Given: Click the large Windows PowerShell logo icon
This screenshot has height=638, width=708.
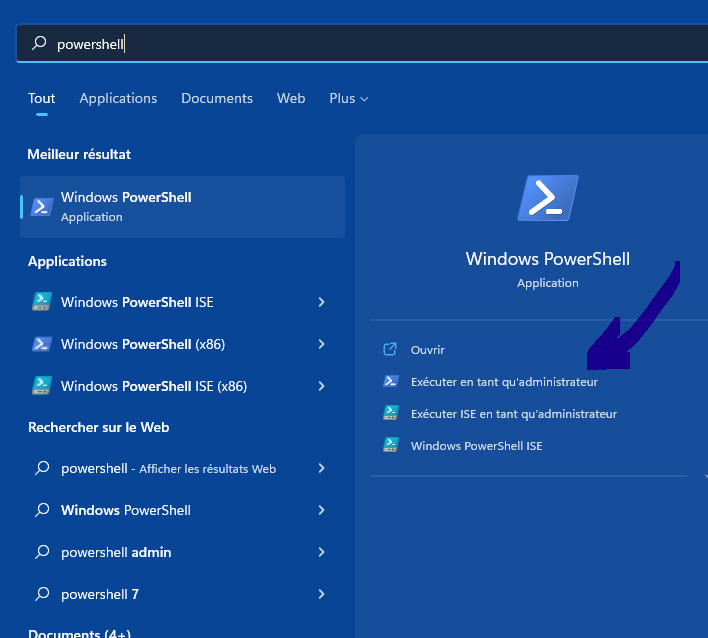Looking at the screenshot, I should point(547,198).
